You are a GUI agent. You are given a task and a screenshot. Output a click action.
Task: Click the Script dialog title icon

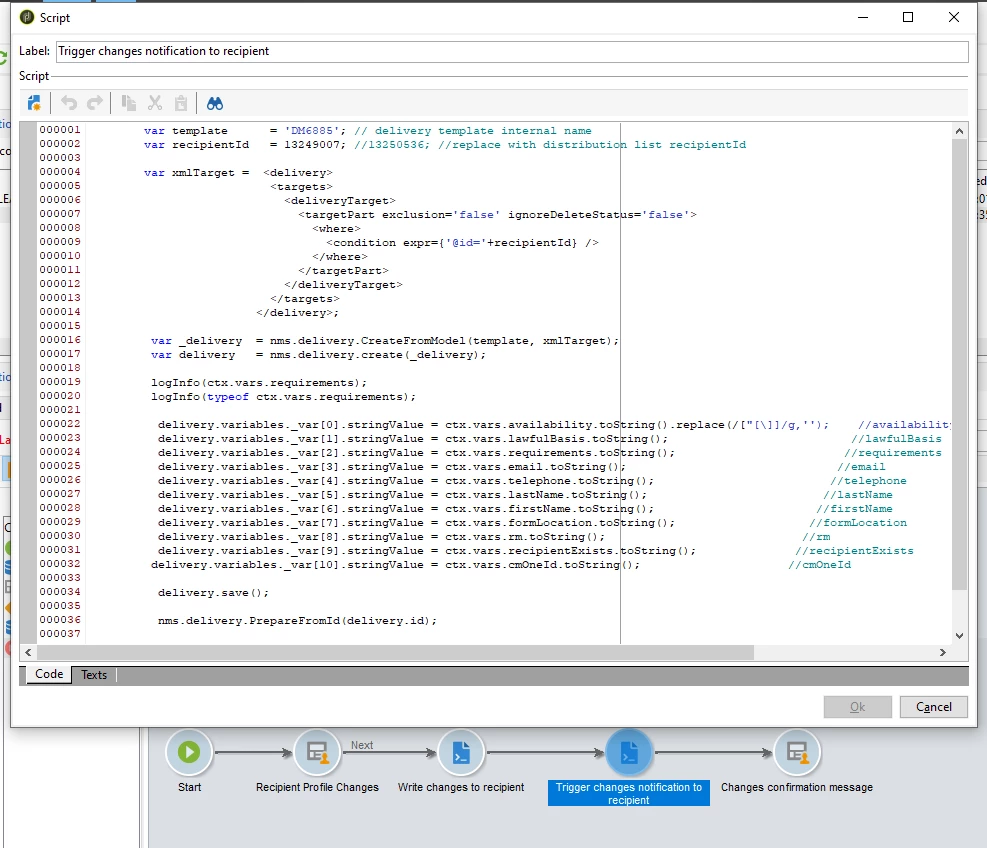coord(27,17)
